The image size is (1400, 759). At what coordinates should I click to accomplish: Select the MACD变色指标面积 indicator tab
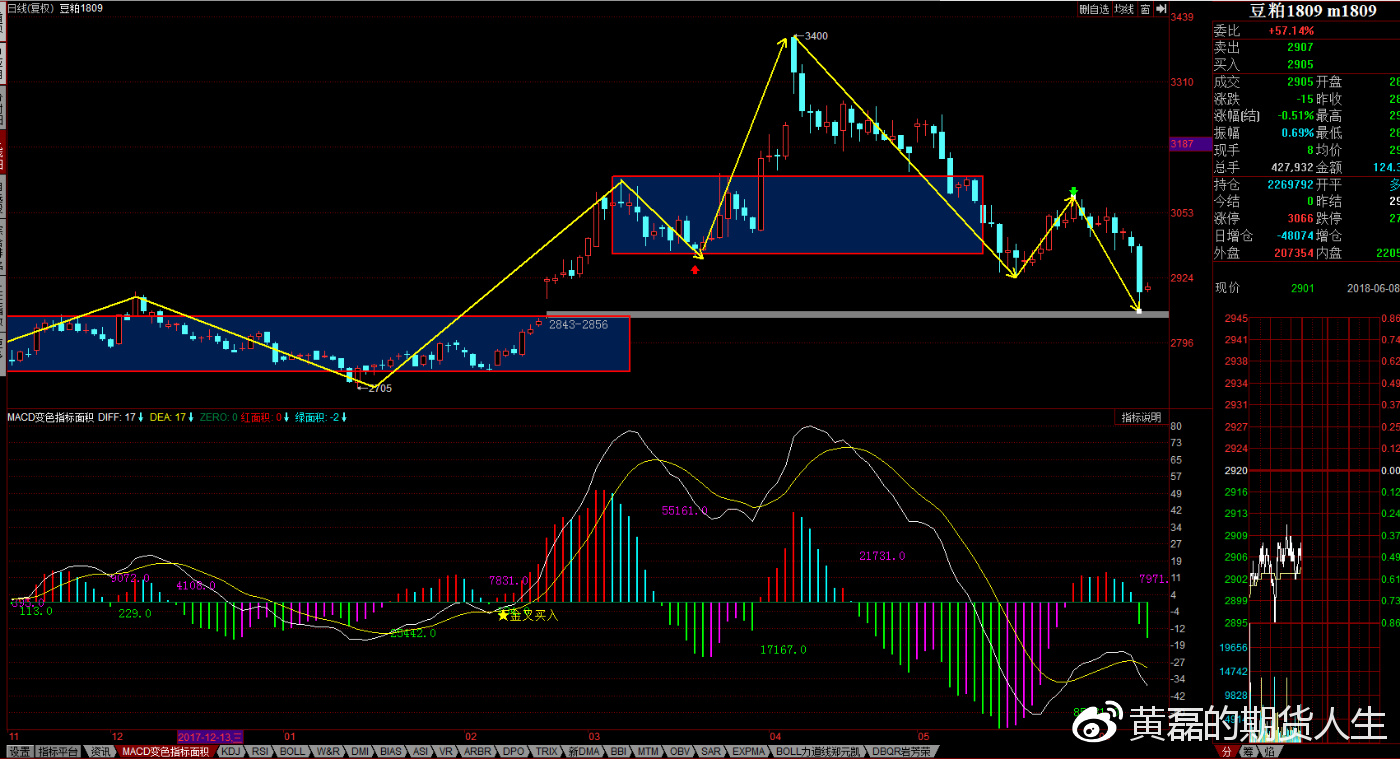(x=165, y=750)
